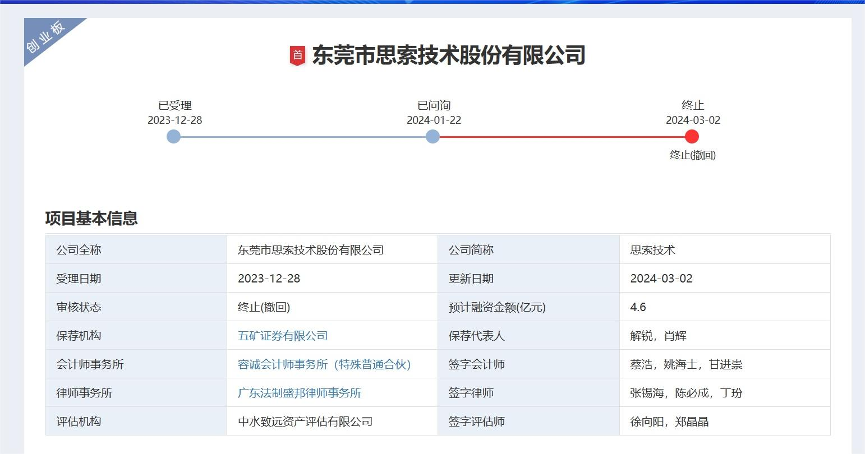Click the 更新日期 table label

(x=471, y=279)
